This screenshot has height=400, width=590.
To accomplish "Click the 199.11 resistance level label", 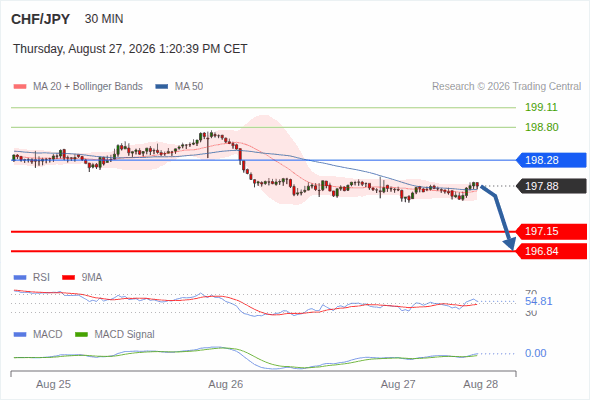I will coord(541,107).
